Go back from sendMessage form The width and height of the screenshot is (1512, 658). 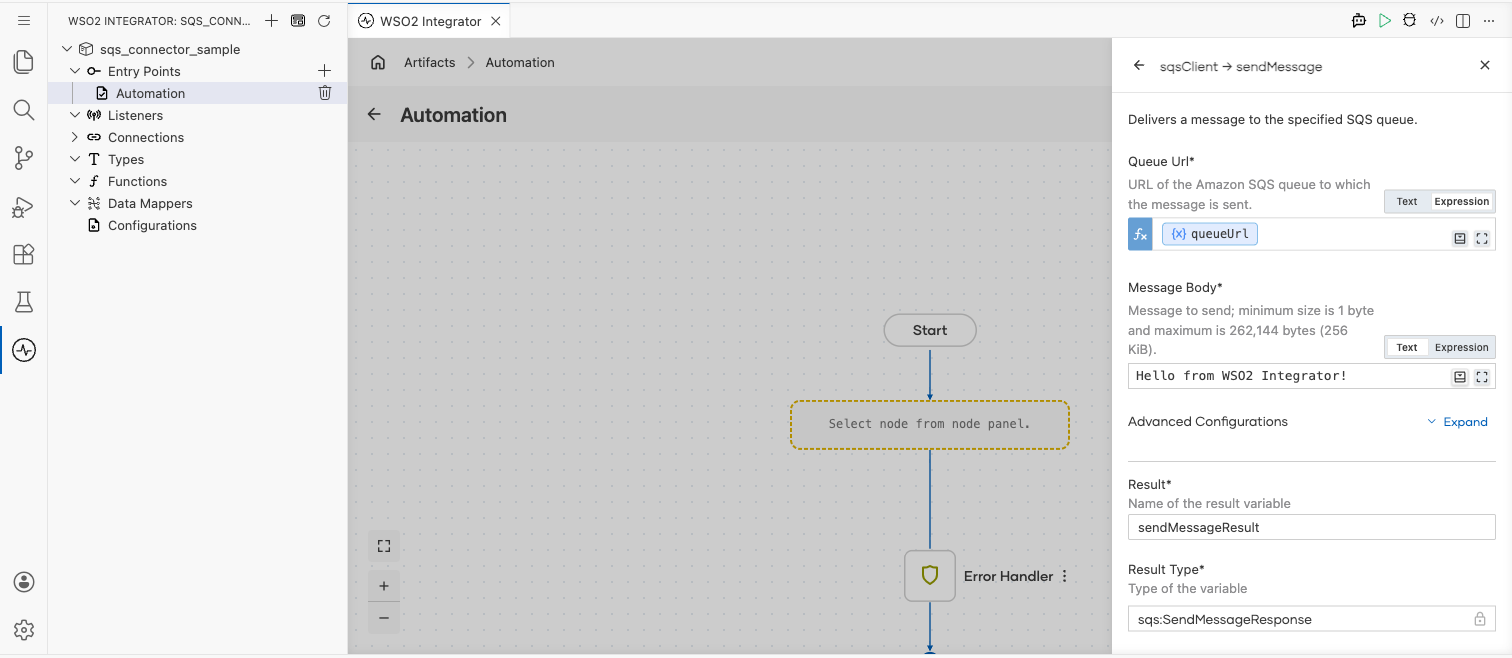click(1138, 65)
